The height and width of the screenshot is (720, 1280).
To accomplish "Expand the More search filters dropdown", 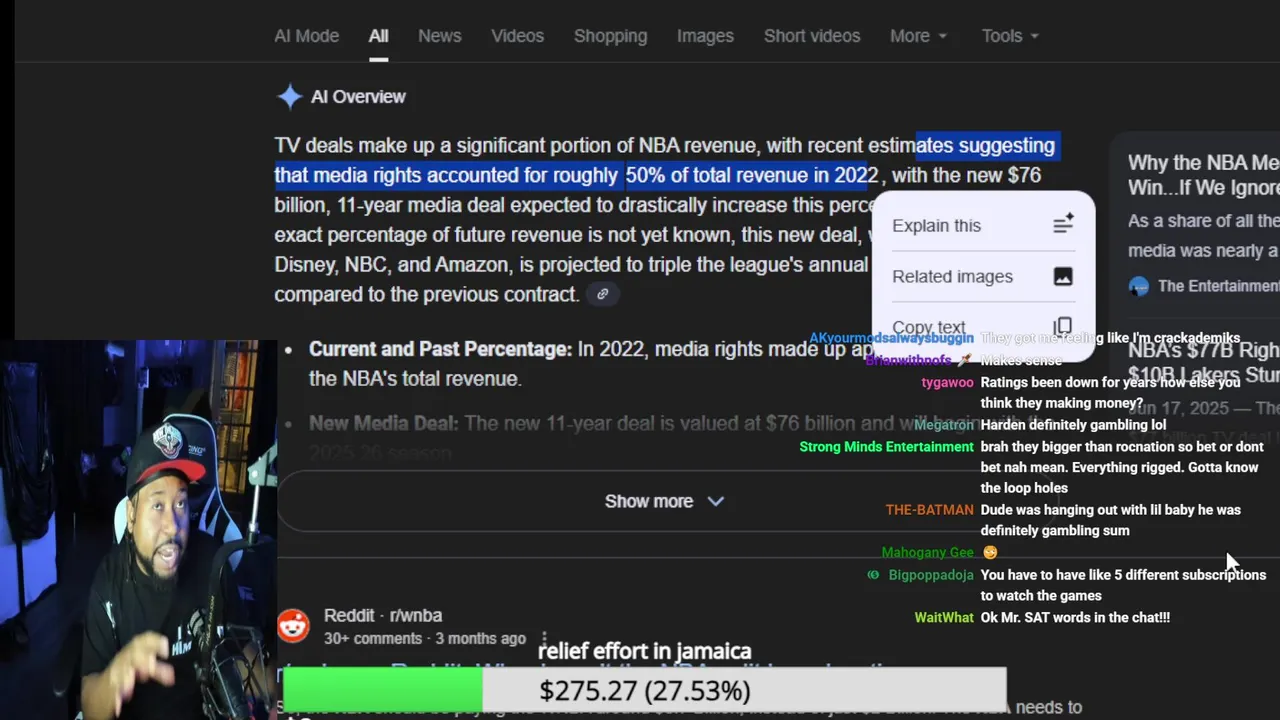I will [918, 36].
